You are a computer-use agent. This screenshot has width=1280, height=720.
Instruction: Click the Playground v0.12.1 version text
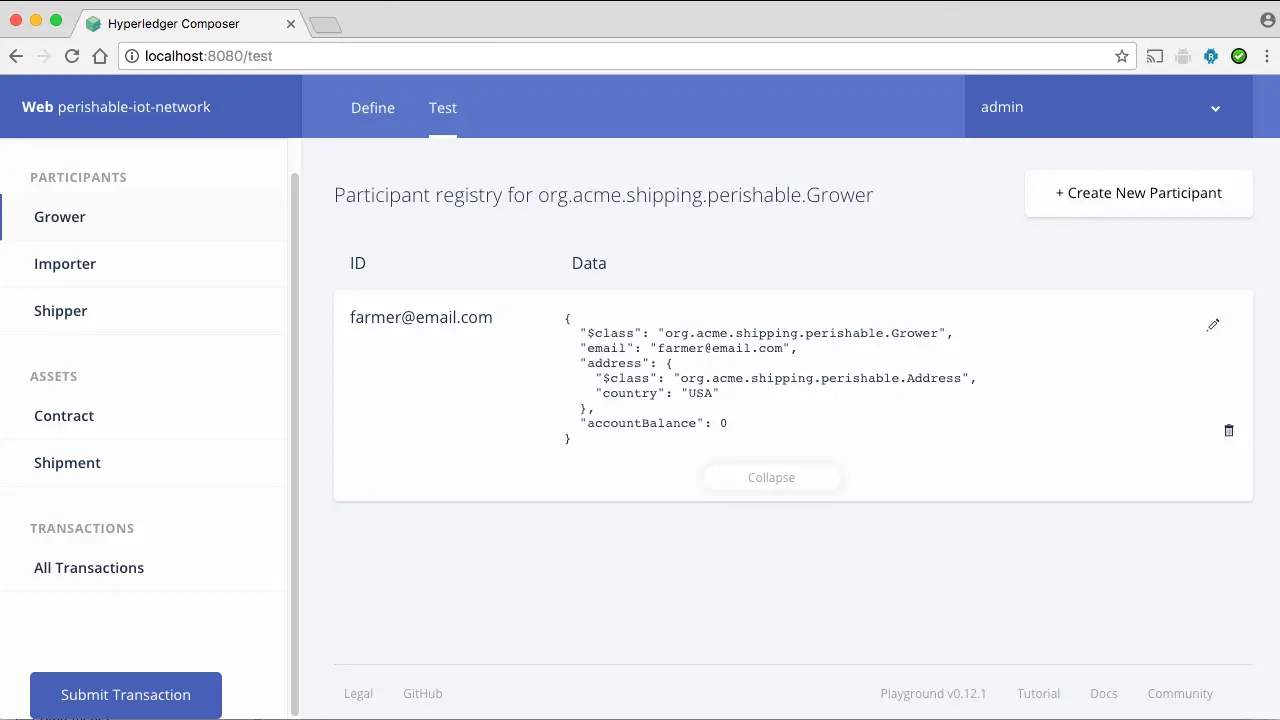933,694
